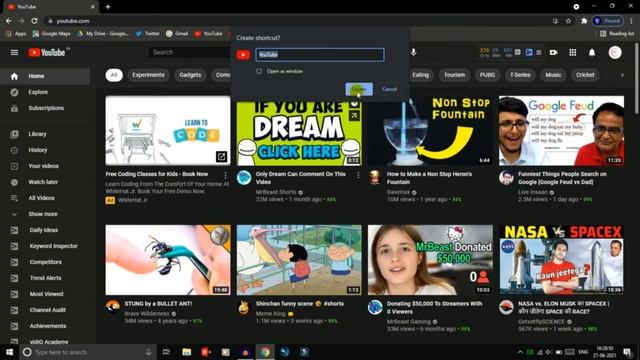Open the Gmail bookmark

pos(177,33)
